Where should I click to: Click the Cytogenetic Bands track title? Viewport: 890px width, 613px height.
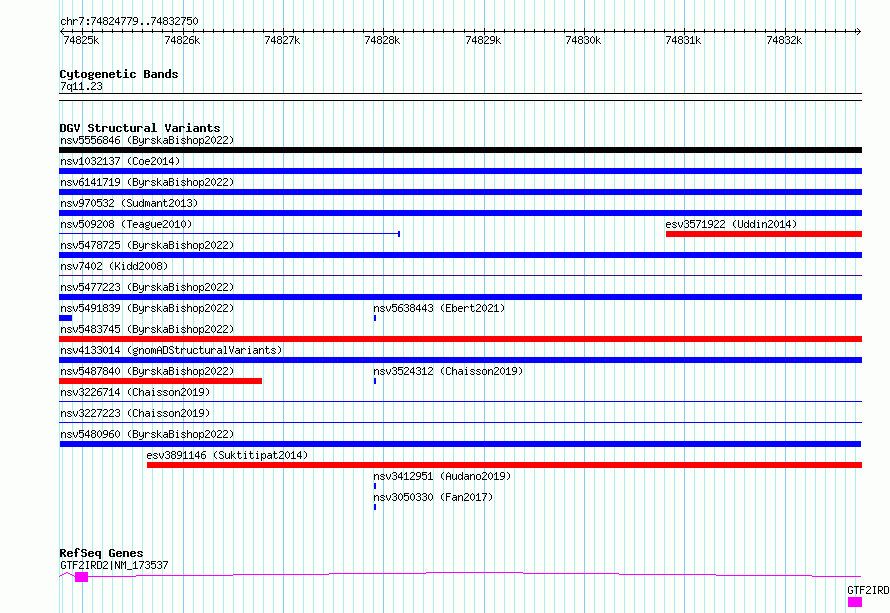tap(119, 74)
